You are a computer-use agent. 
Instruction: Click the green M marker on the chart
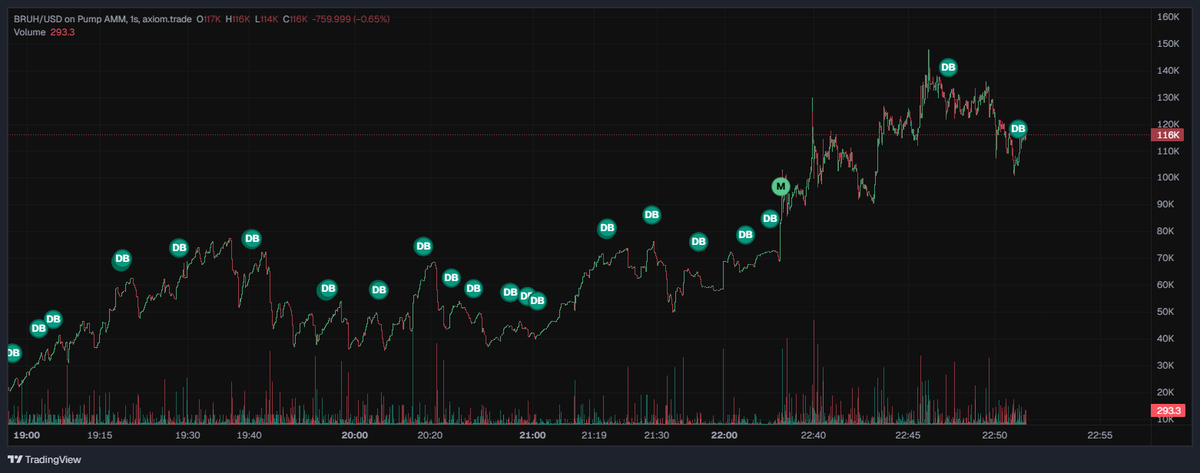(x=781, y=186)
